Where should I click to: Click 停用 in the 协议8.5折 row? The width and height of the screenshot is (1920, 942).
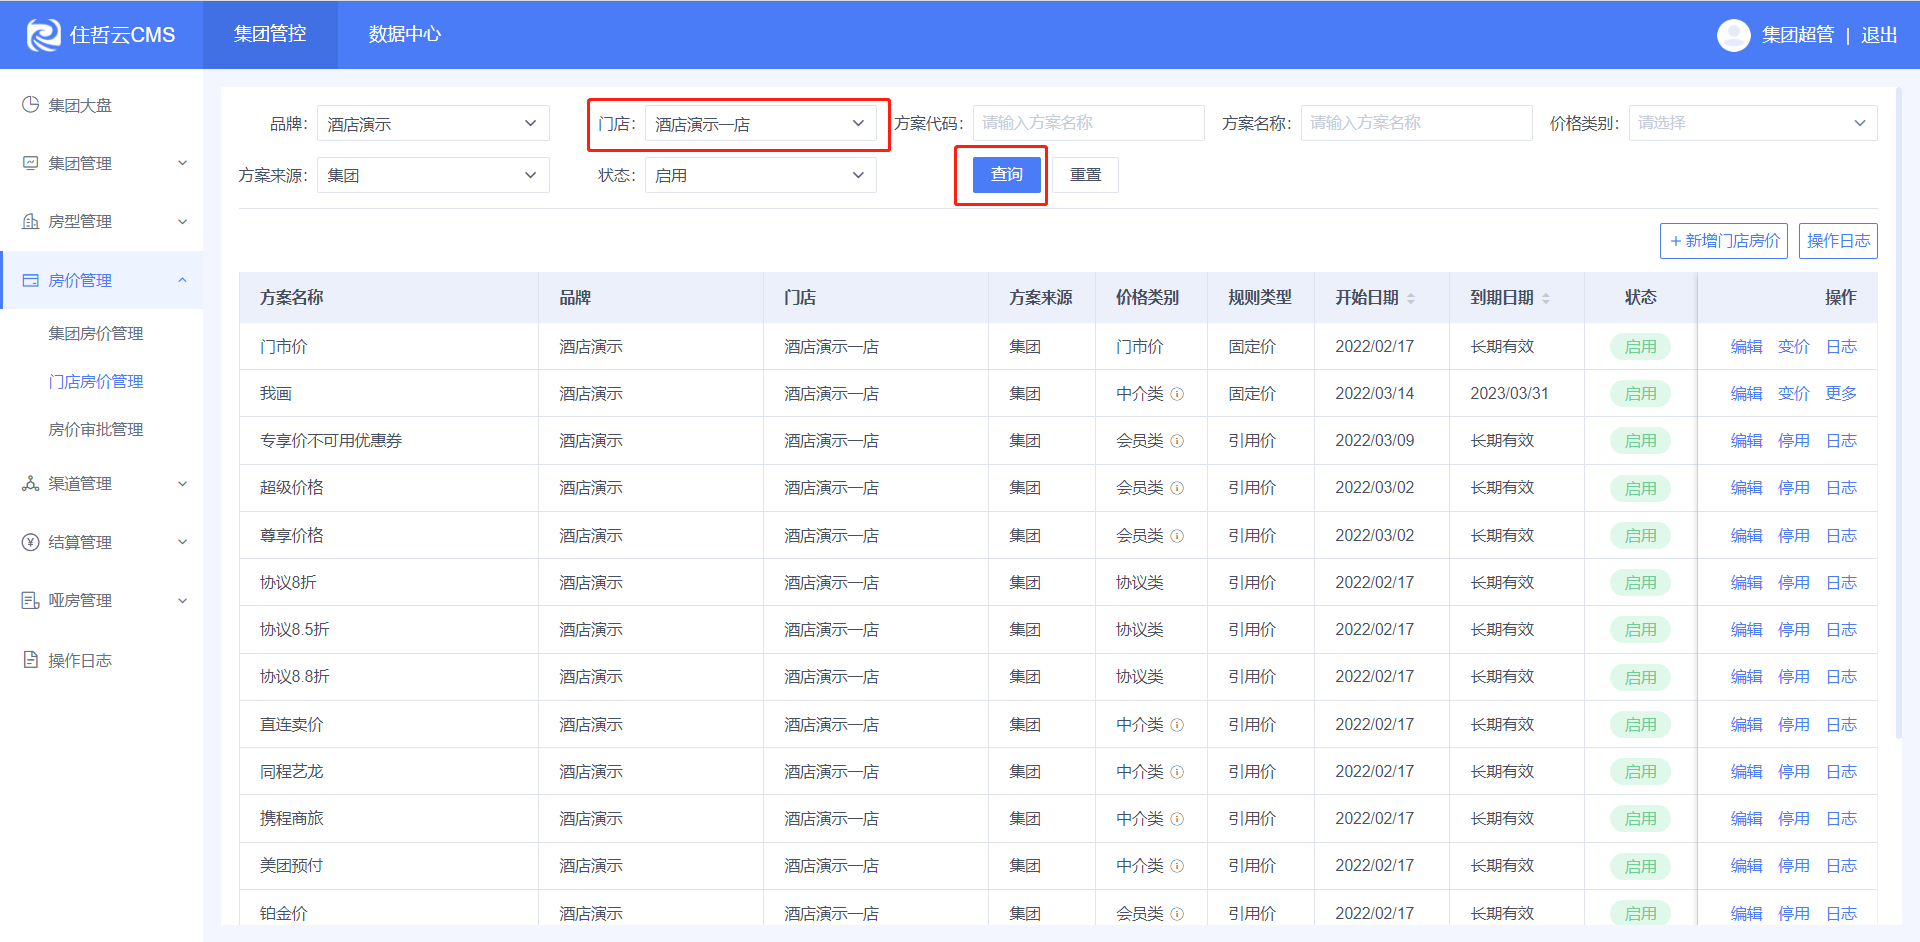pos(1794,630)
